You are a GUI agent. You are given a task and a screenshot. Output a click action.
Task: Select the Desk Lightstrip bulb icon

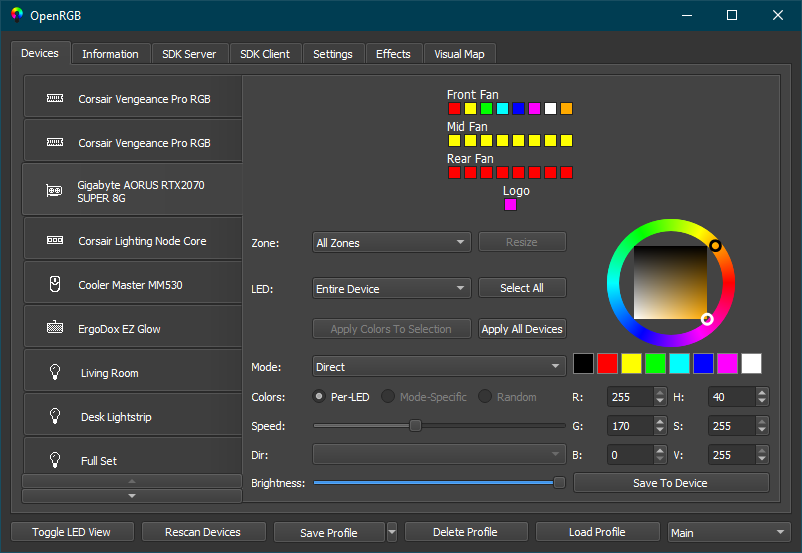pyautogui.click(x=56, y=416)
